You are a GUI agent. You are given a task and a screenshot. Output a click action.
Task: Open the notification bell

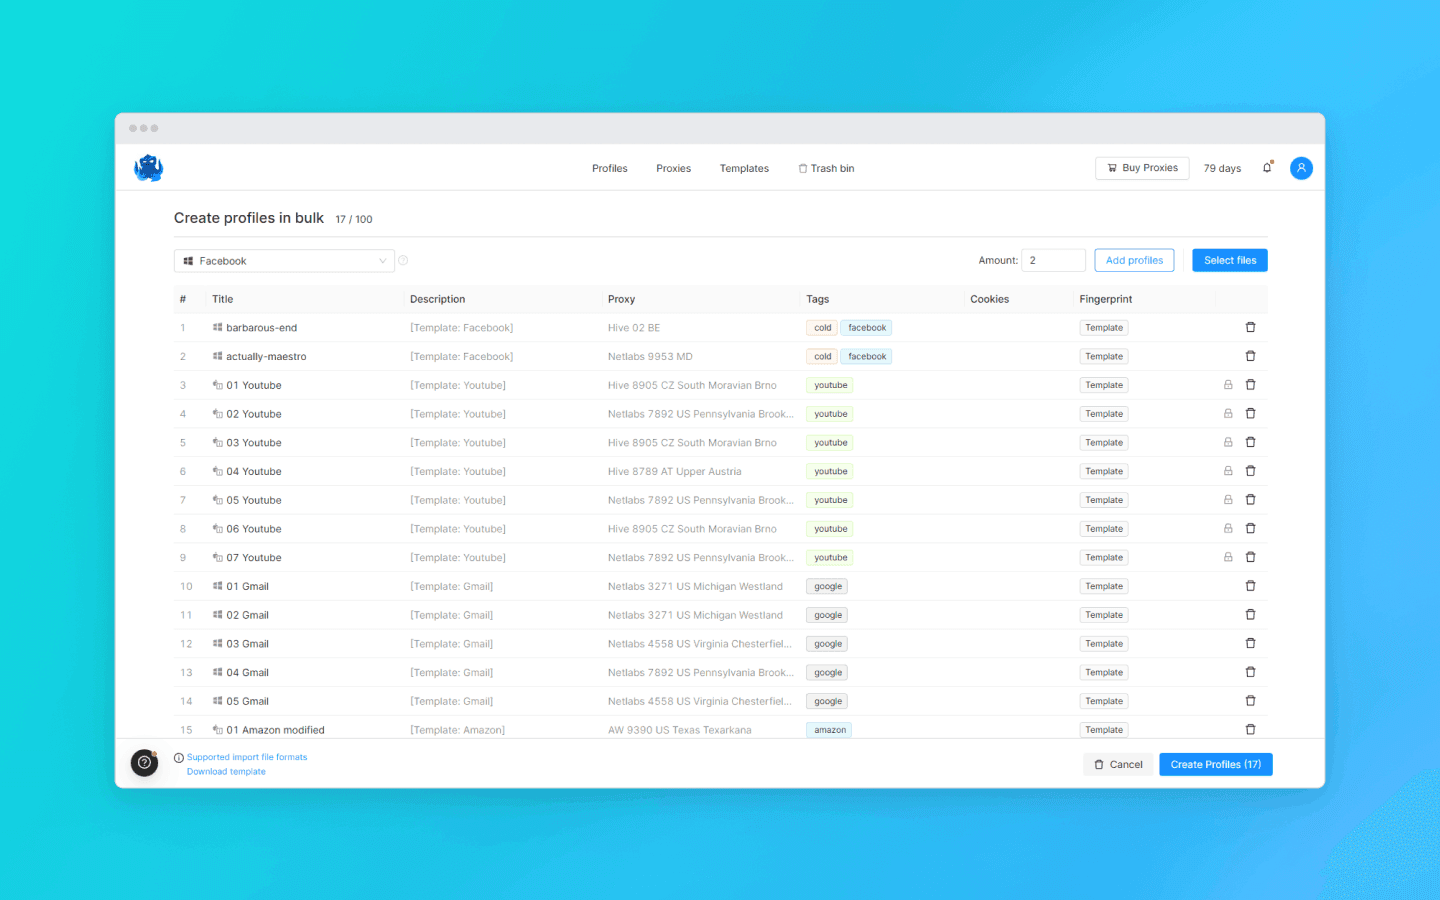(x=1267, y=168)
